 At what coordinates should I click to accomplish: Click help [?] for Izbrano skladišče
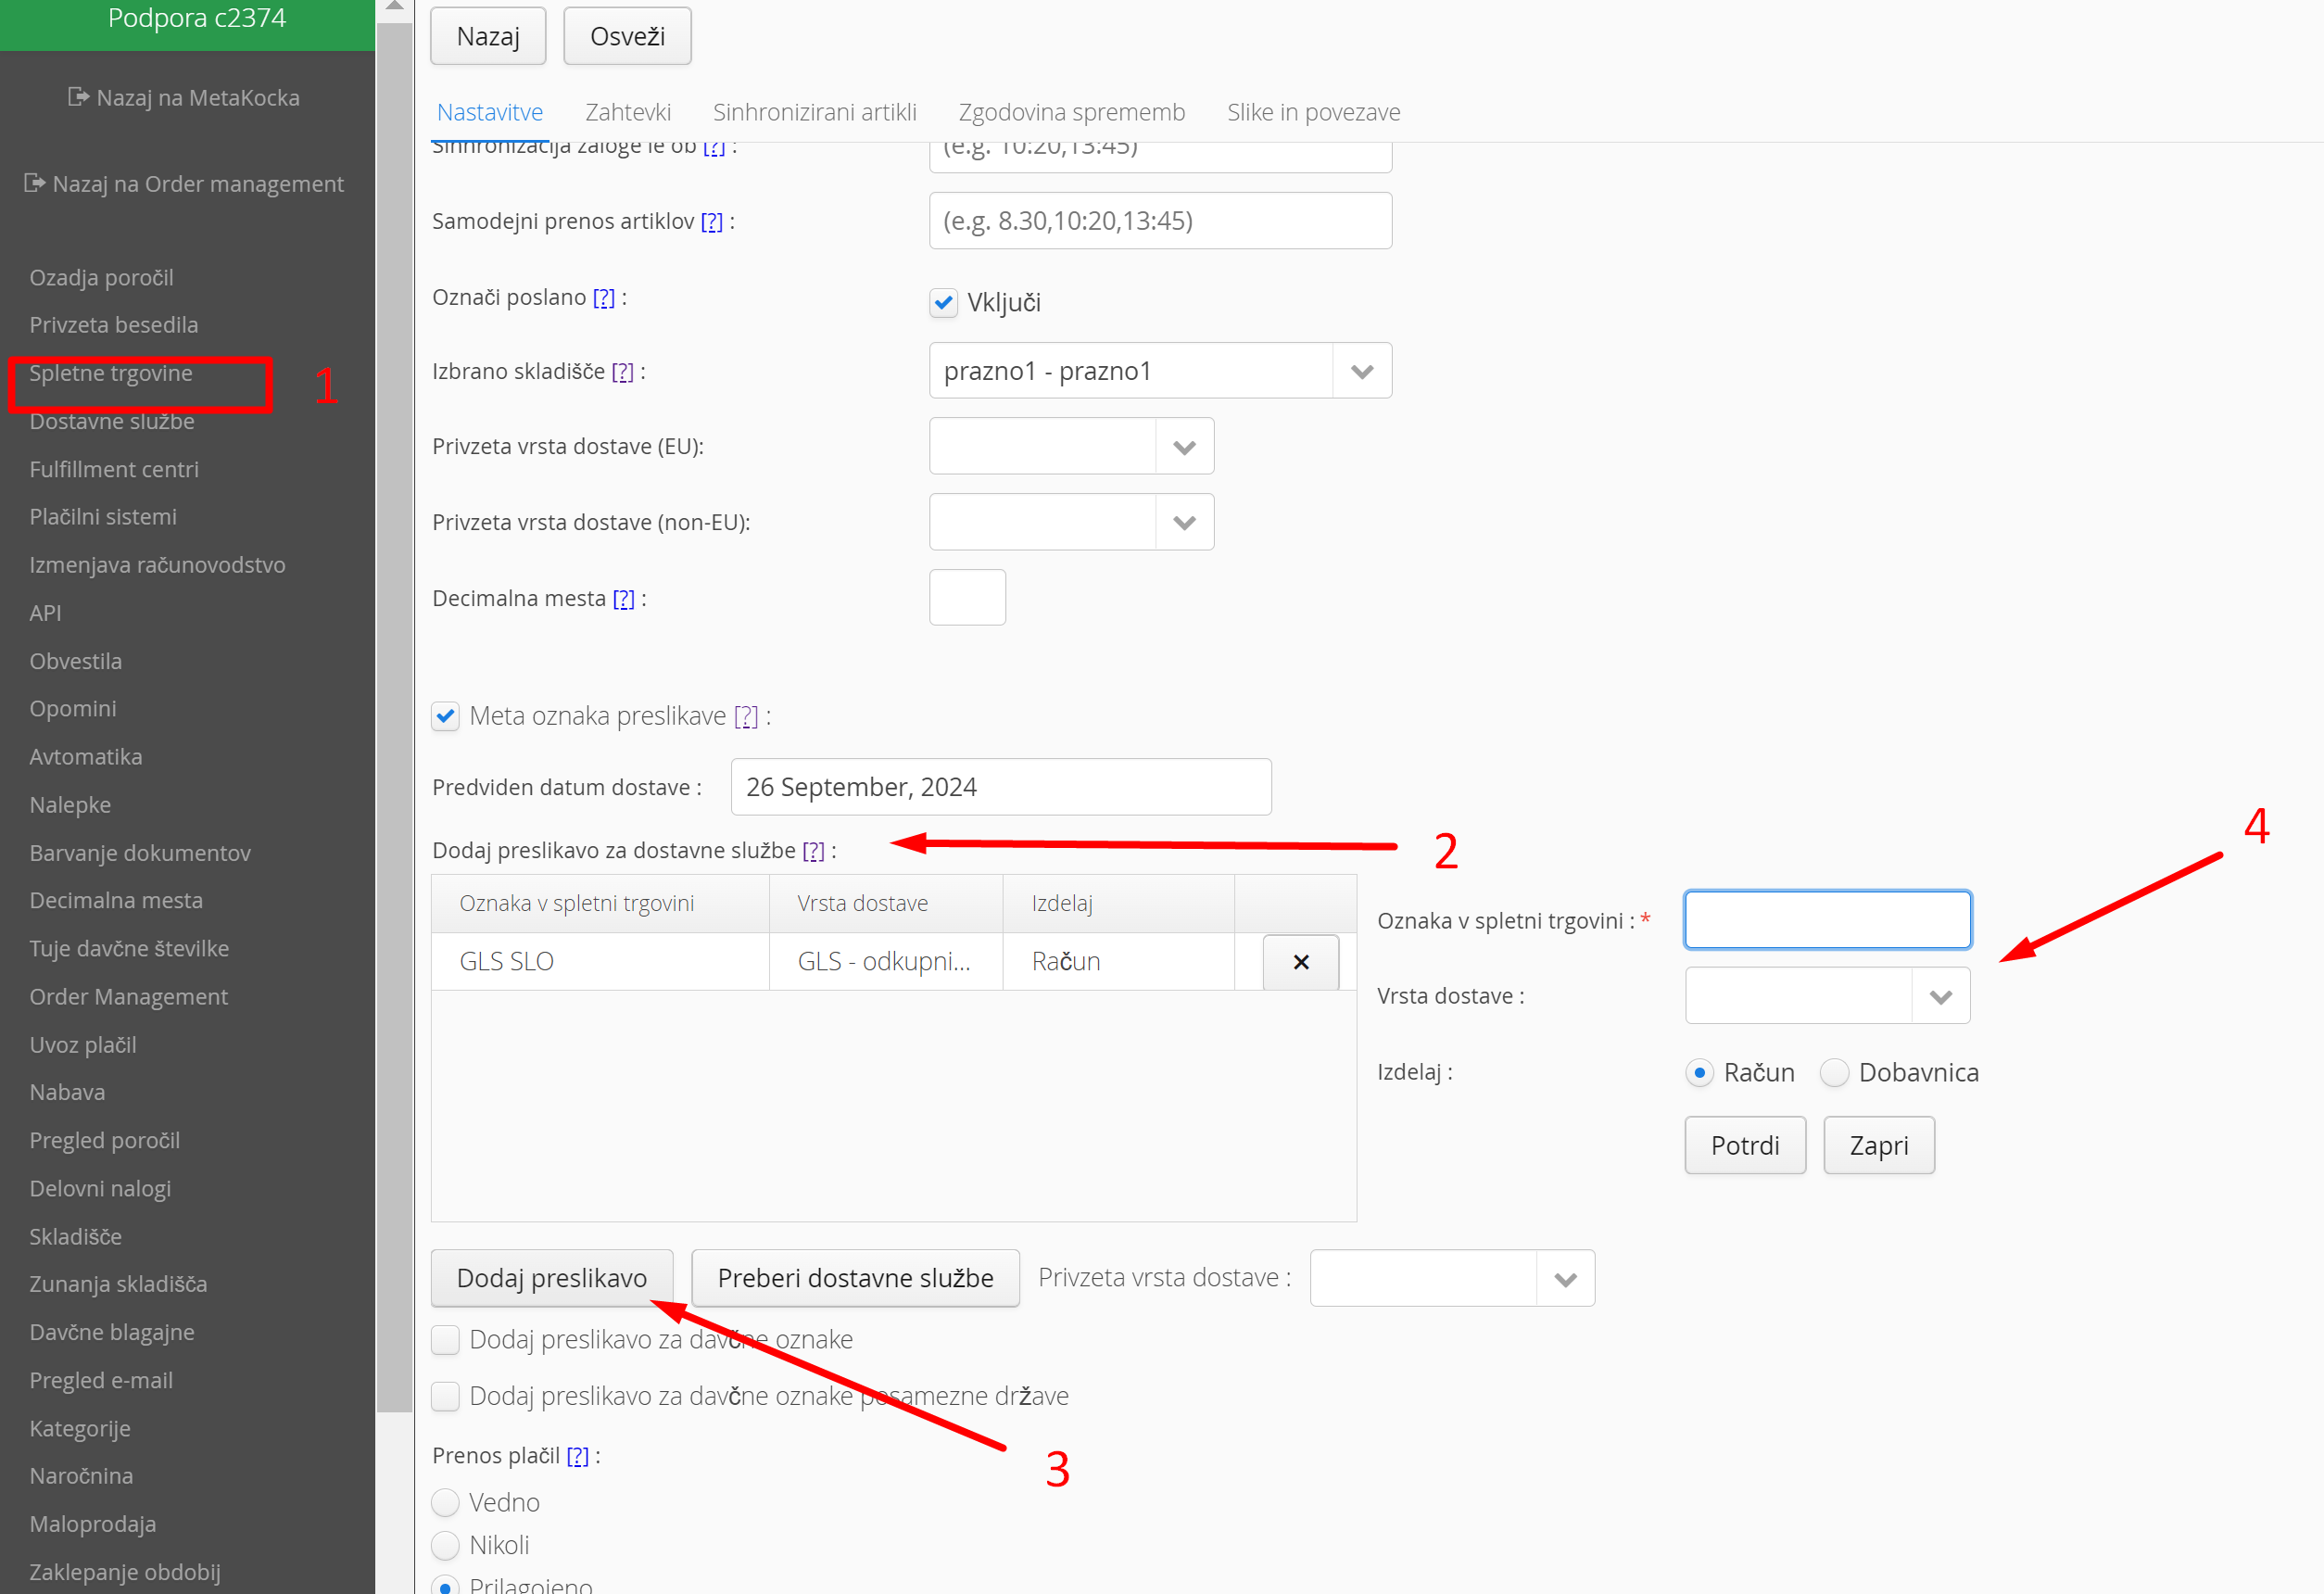pos(622,372)
